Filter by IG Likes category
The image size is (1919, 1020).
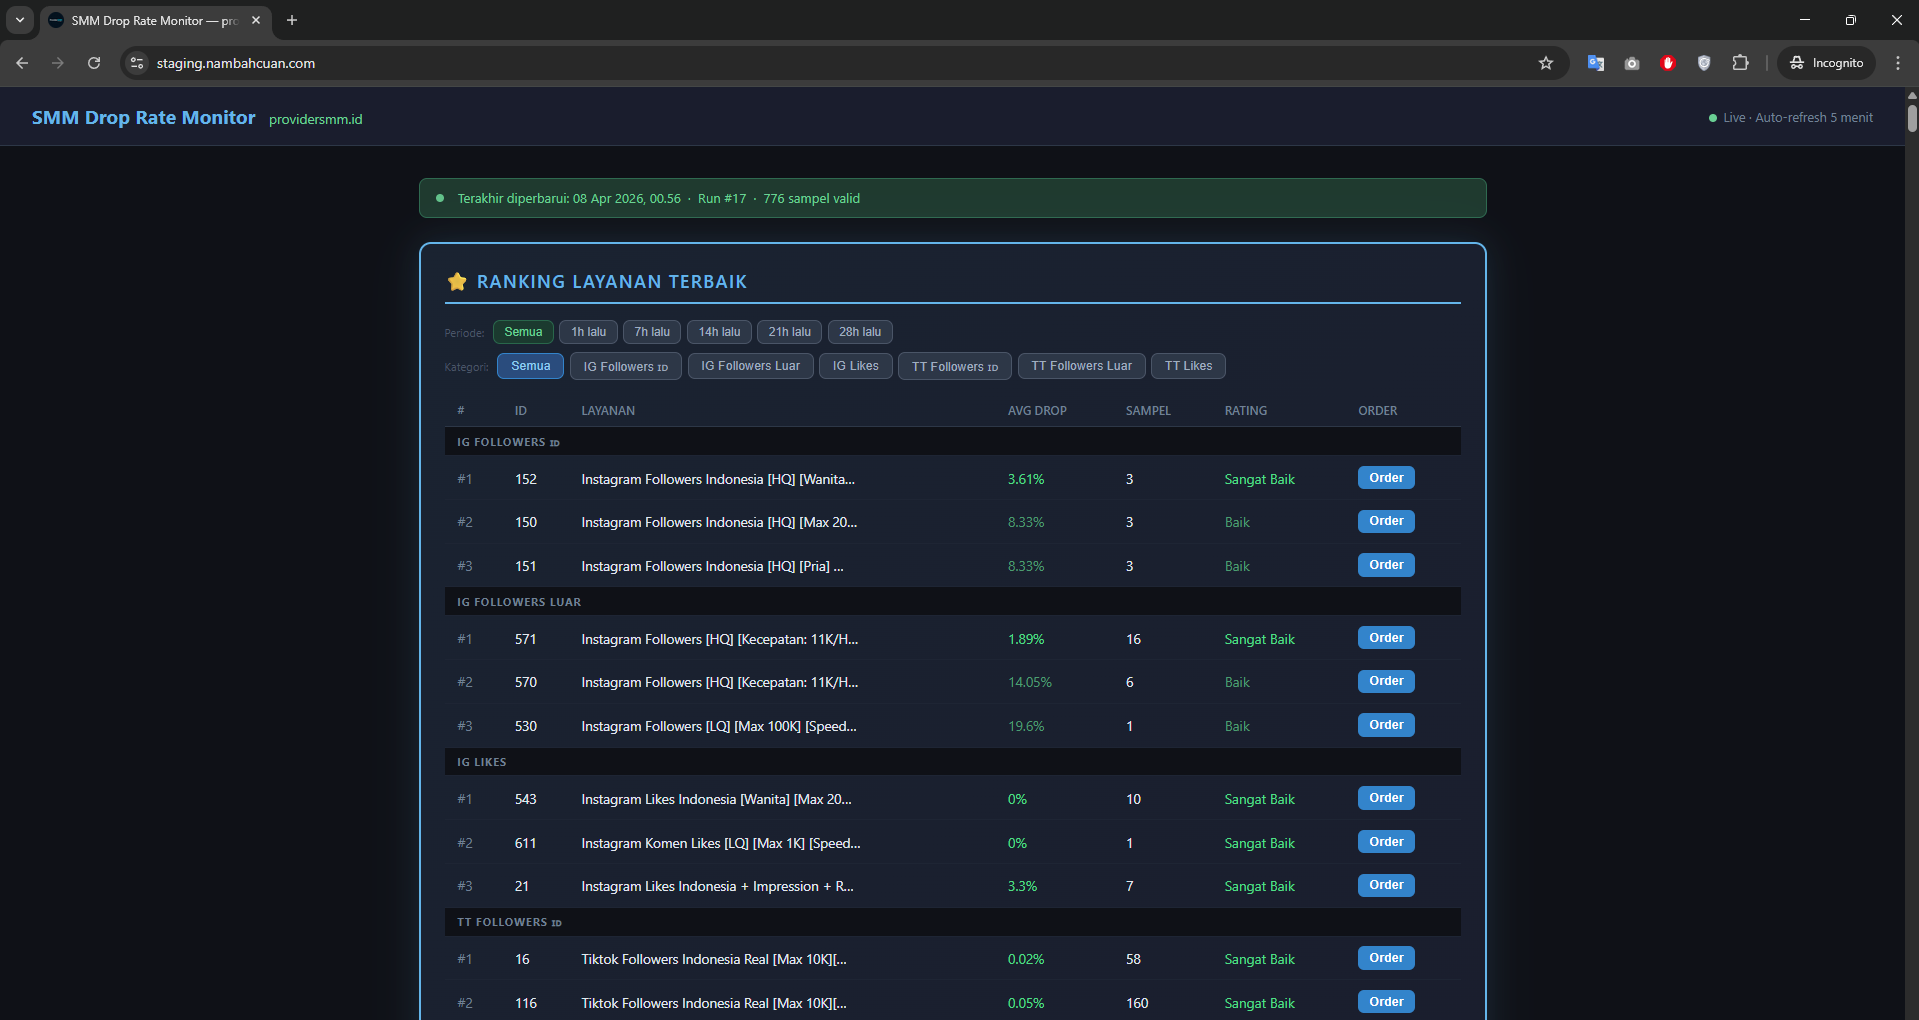[855, 366]
